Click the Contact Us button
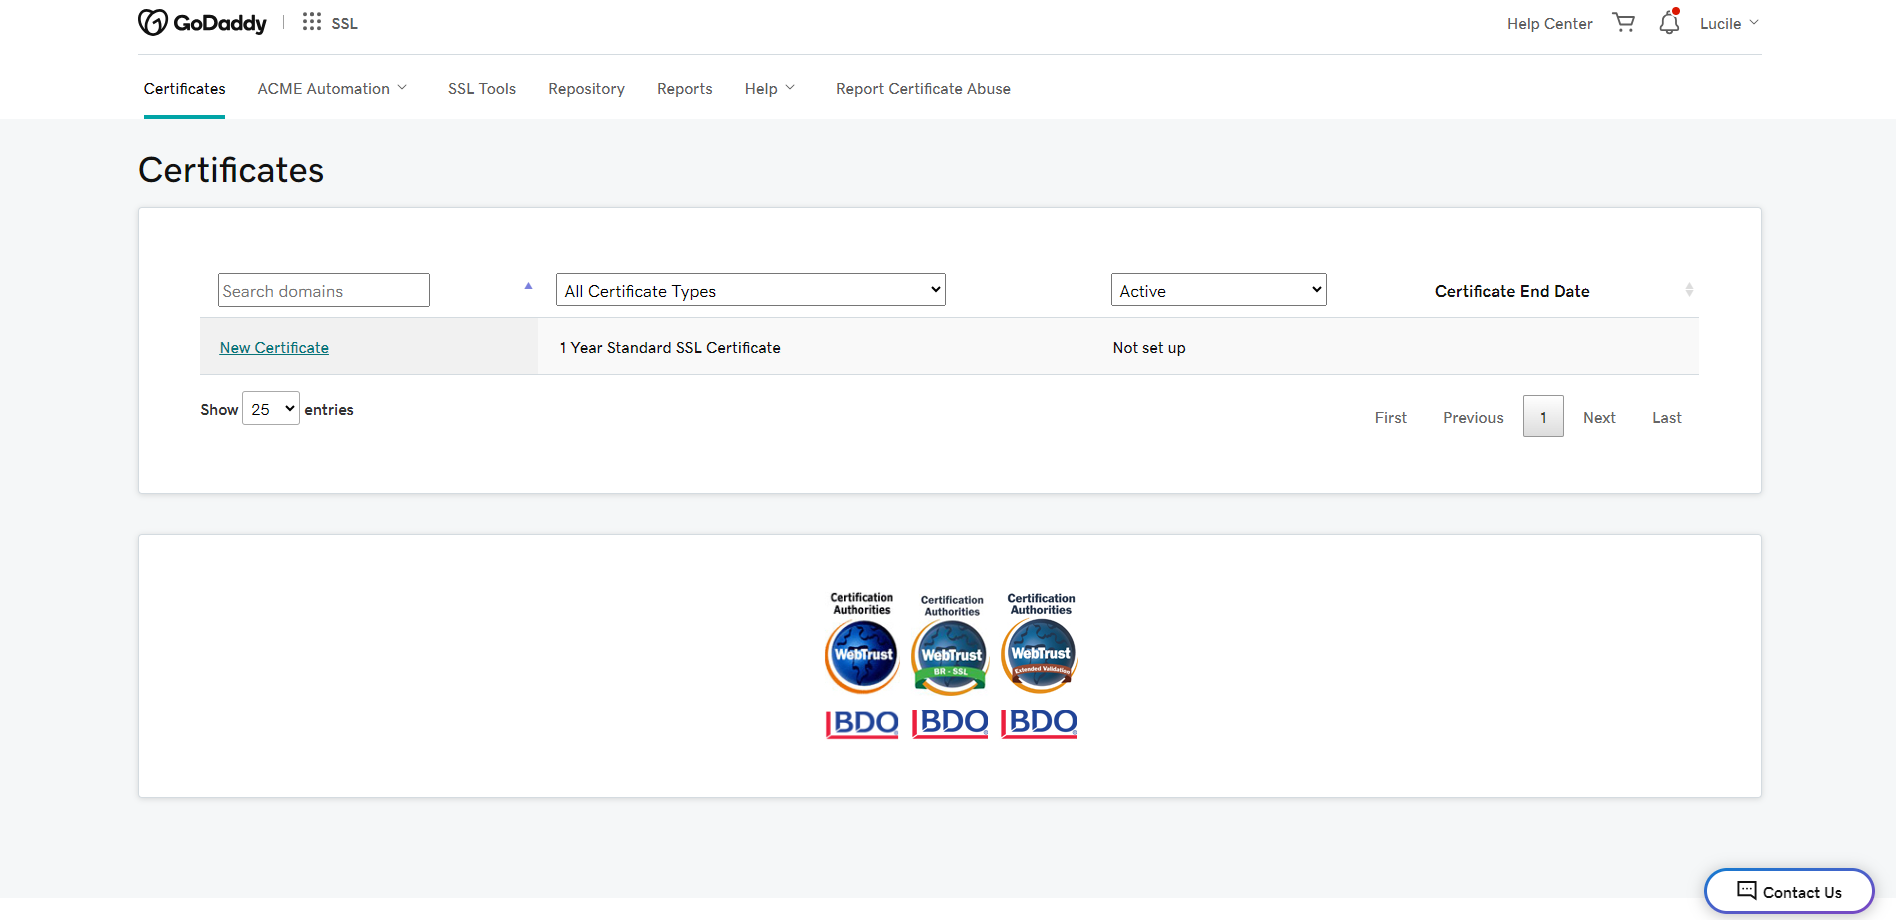 pyautogui.click(x=1789, y=891)
